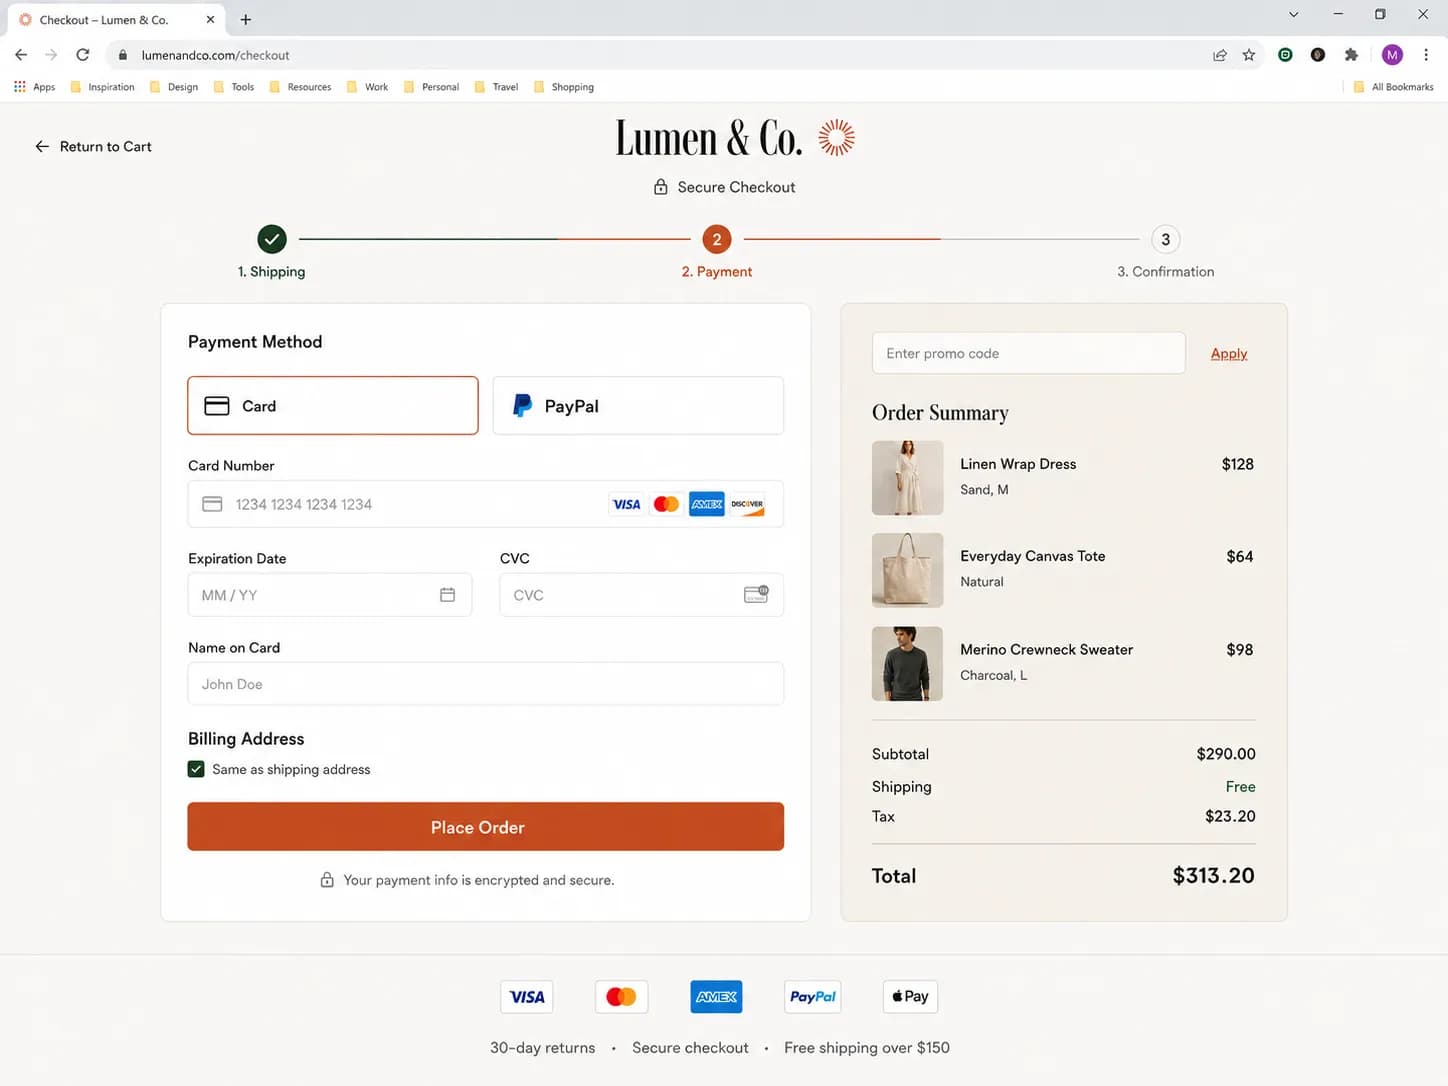
Task: Uncheck Same as shipping address
Action: (x=196, y=769)
